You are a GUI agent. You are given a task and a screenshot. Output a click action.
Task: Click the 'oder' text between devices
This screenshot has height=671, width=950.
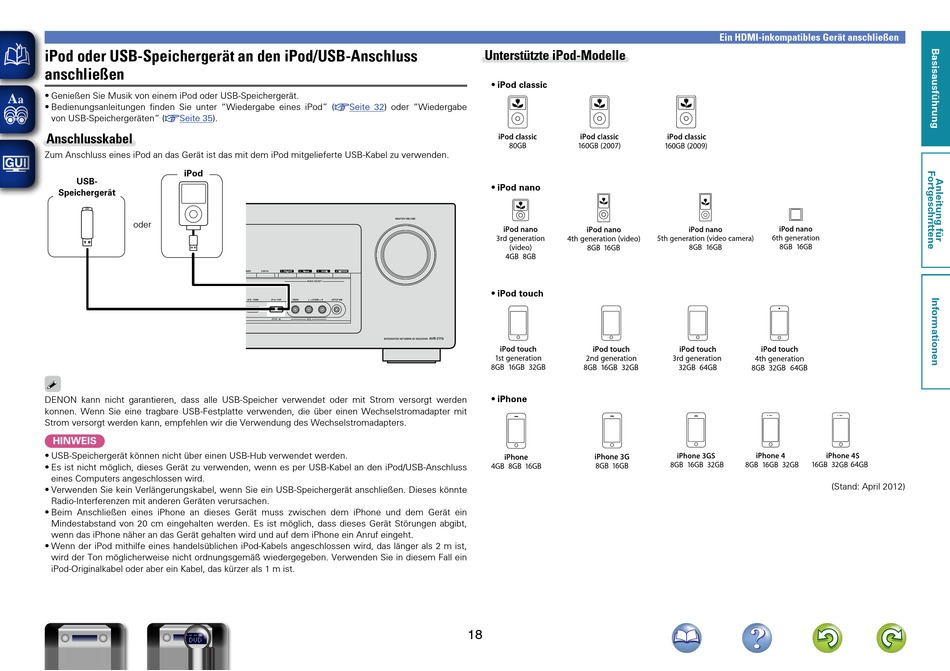[x=142, y=225]
